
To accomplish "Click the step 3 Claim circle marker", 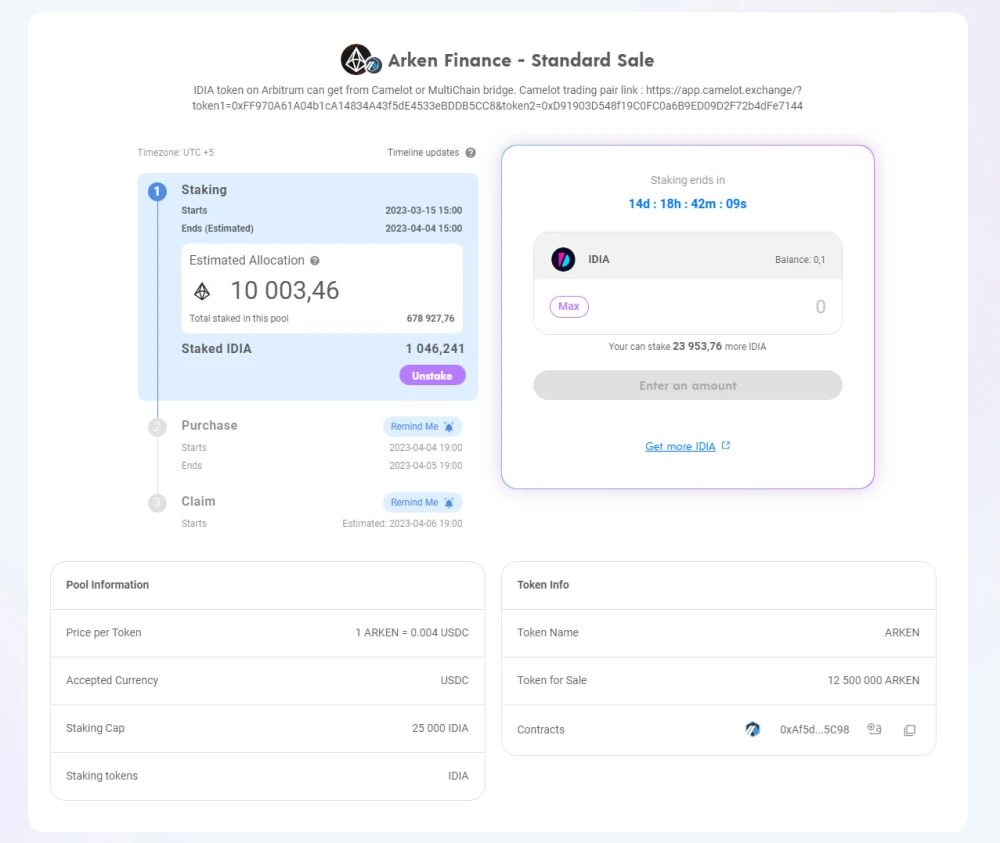I will click(158, 502).
